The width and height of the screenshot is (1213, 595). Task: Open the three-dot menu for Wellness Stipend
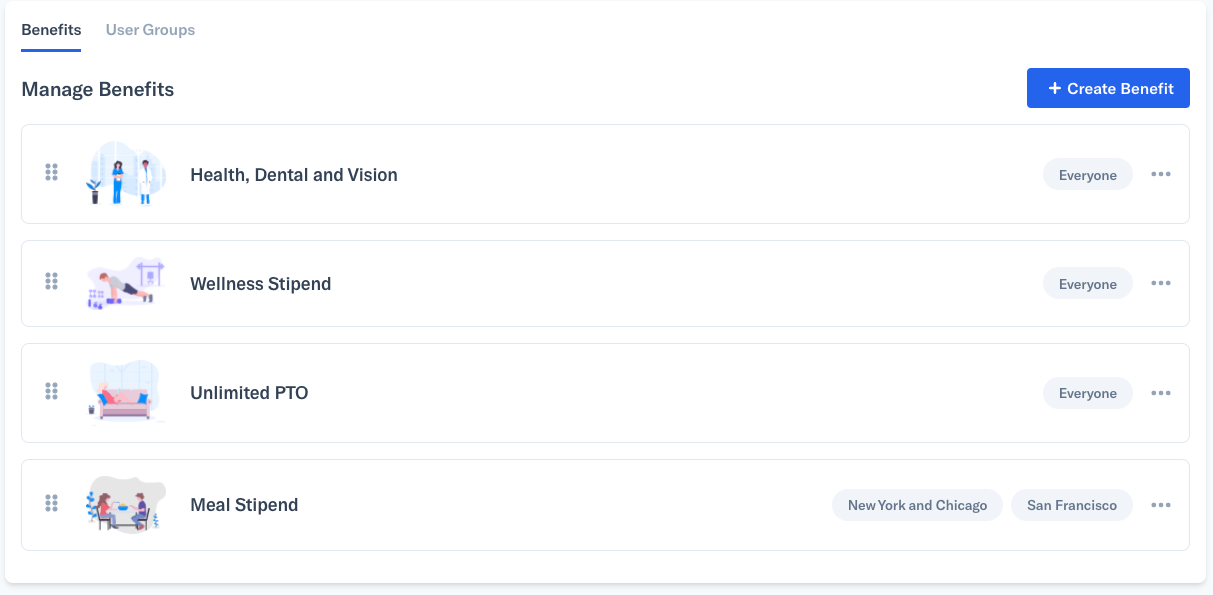1160,283
